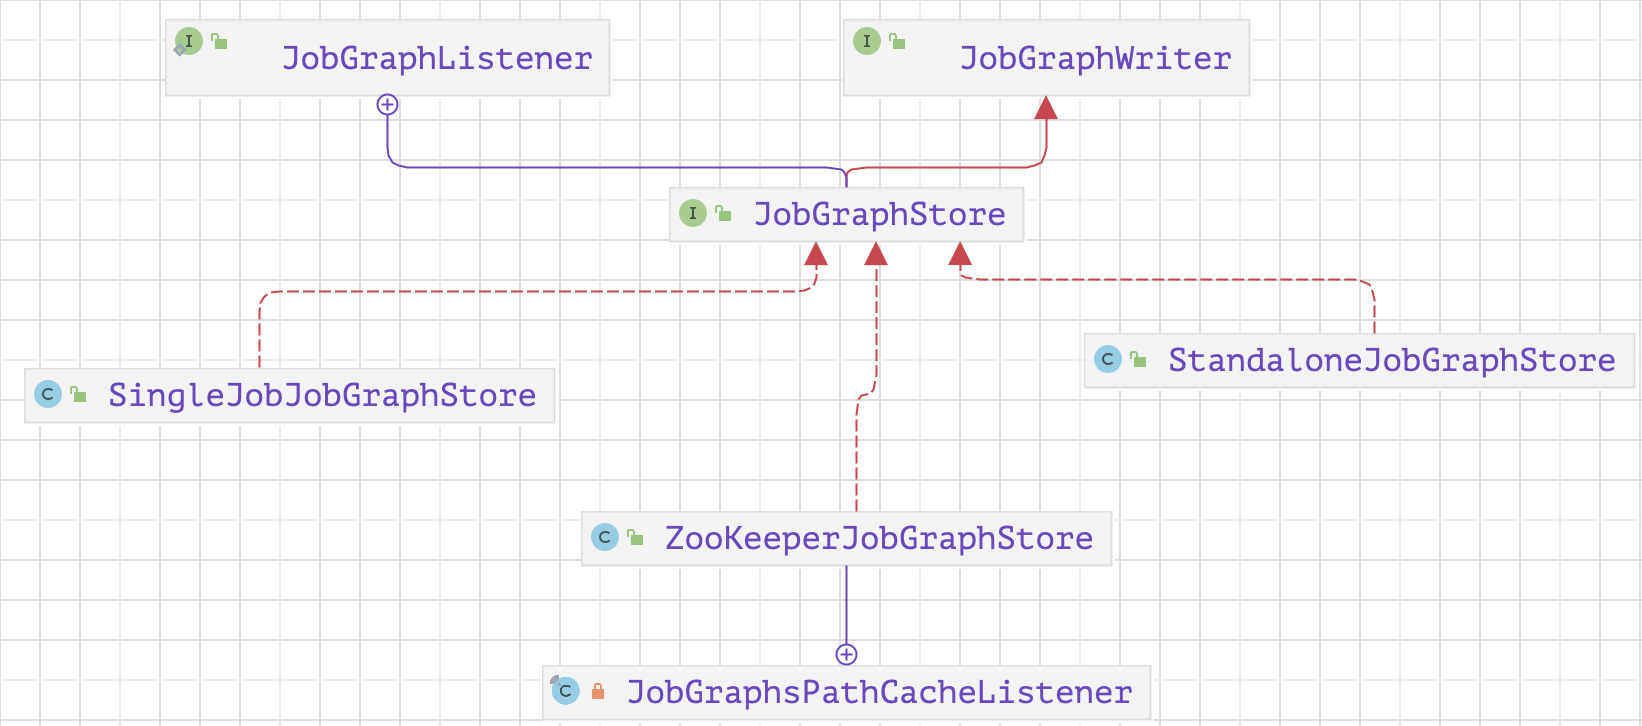Click the green visibility lock on JobGraphListener

tap(220, 42)
